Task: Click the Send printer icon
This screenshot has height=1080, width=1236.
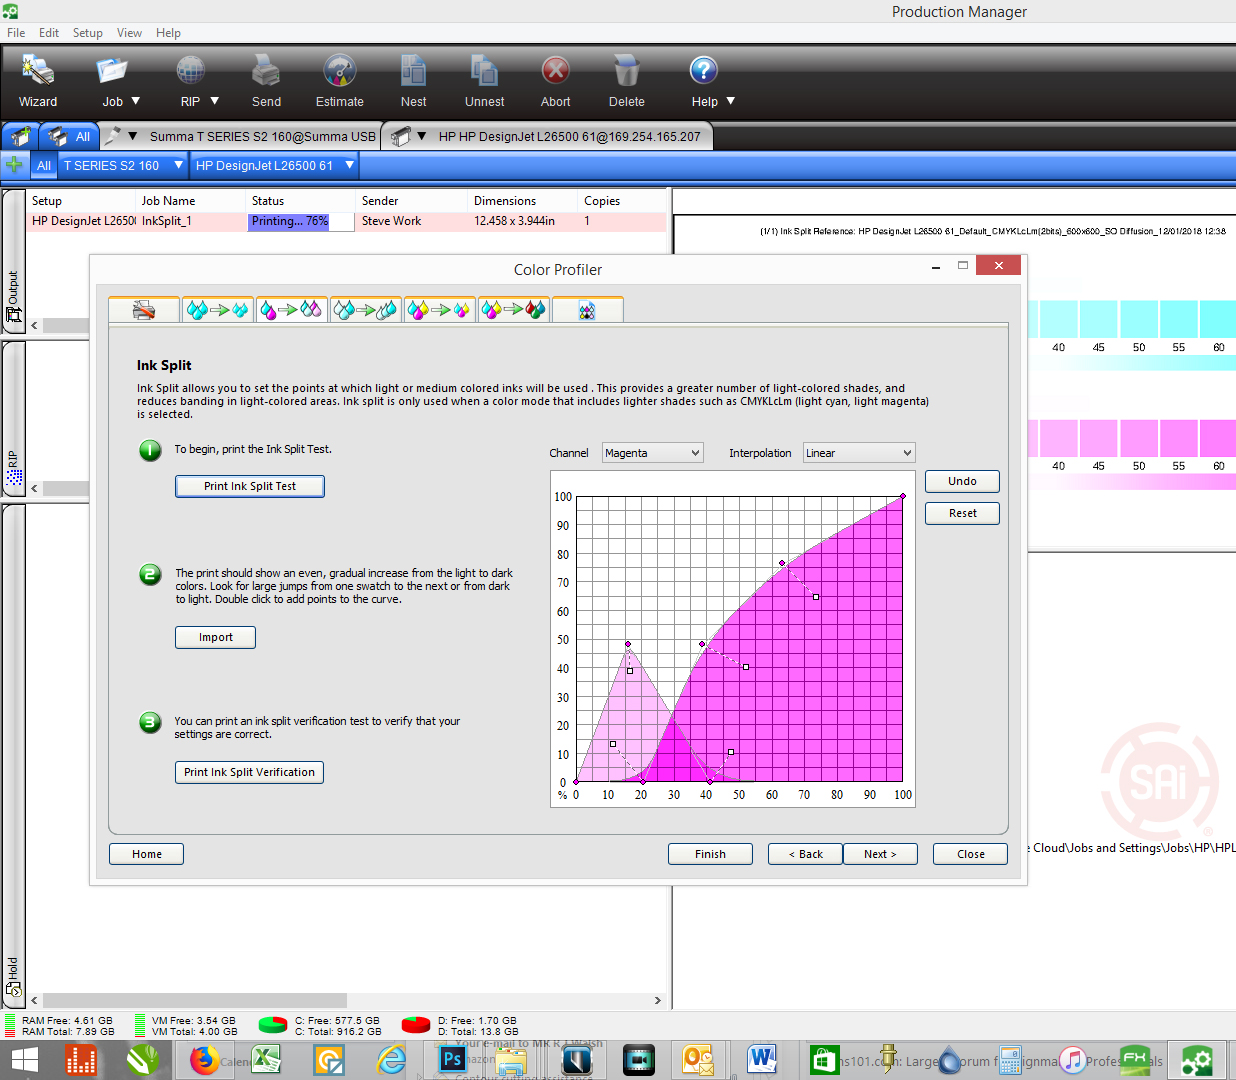Action: [266, 81]
